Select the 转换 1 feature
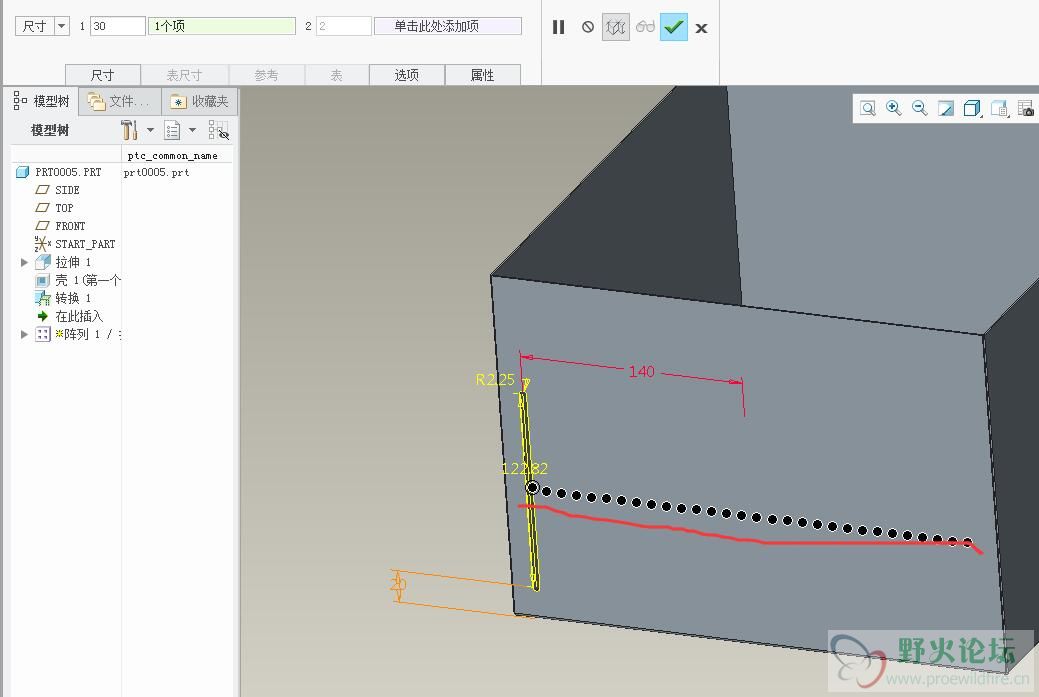The image size is (1039, 697). (x=64, y=298)
